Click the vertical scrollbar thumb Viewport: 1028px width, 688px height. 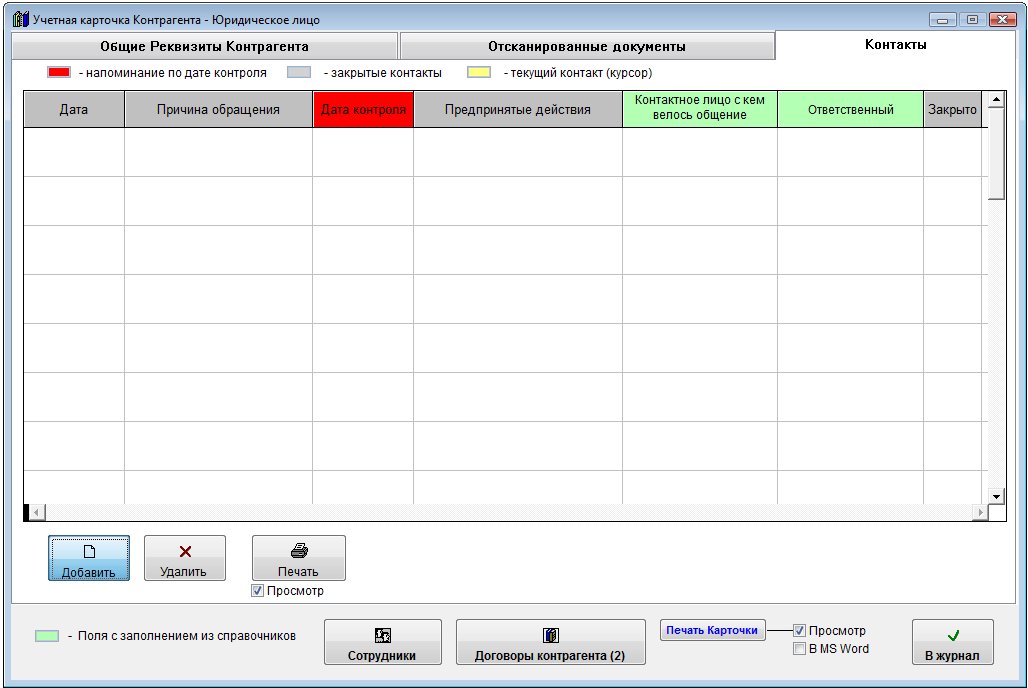click(997, 153)
